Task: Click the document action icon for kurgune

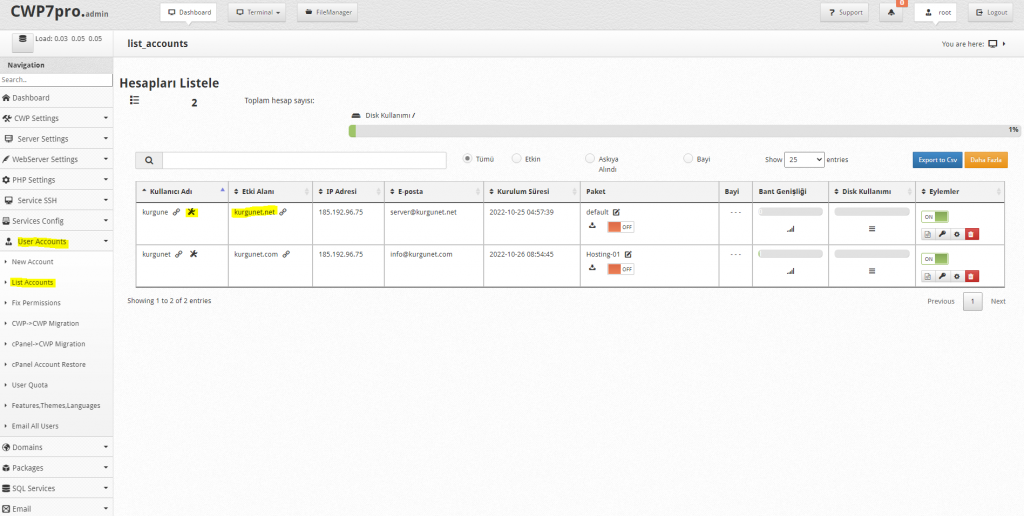Action: 927,234
